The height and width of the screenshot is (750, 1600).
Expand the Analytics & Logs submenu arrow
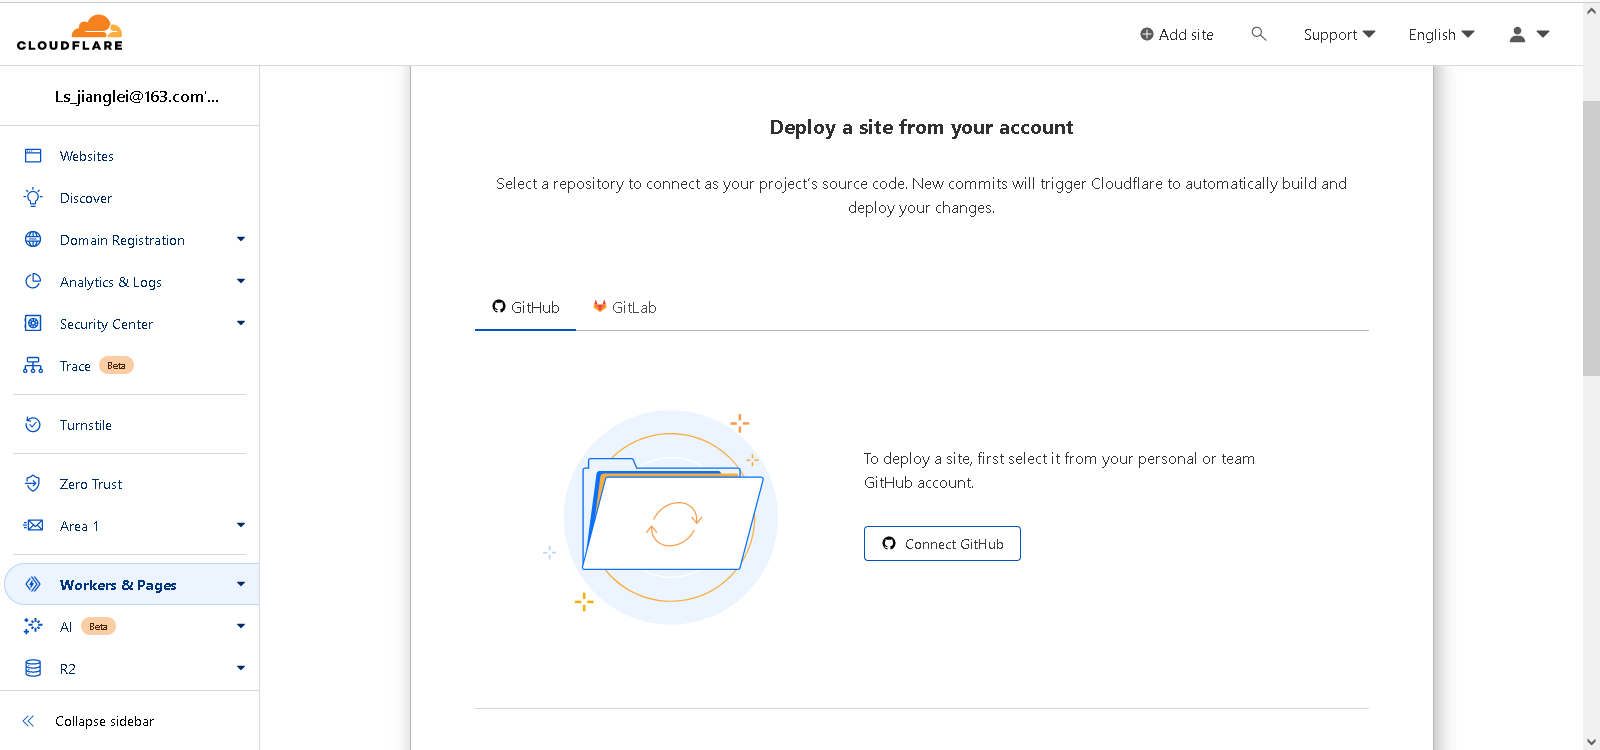coord(241,282)
